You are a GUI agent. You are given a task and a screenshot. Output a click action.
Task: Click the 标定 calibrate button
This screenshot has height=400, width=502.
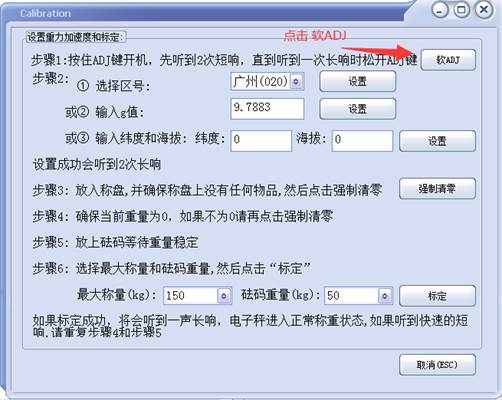[437, 296]
